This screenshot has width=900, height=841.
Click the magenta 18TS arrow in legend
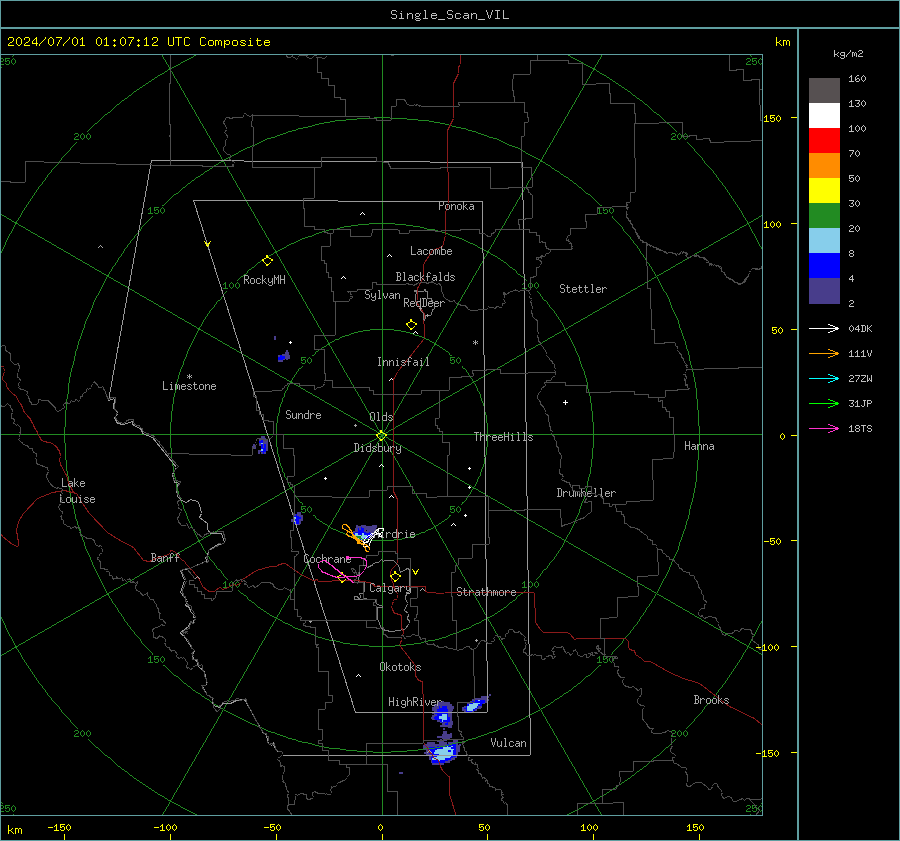tap(824, 428)
